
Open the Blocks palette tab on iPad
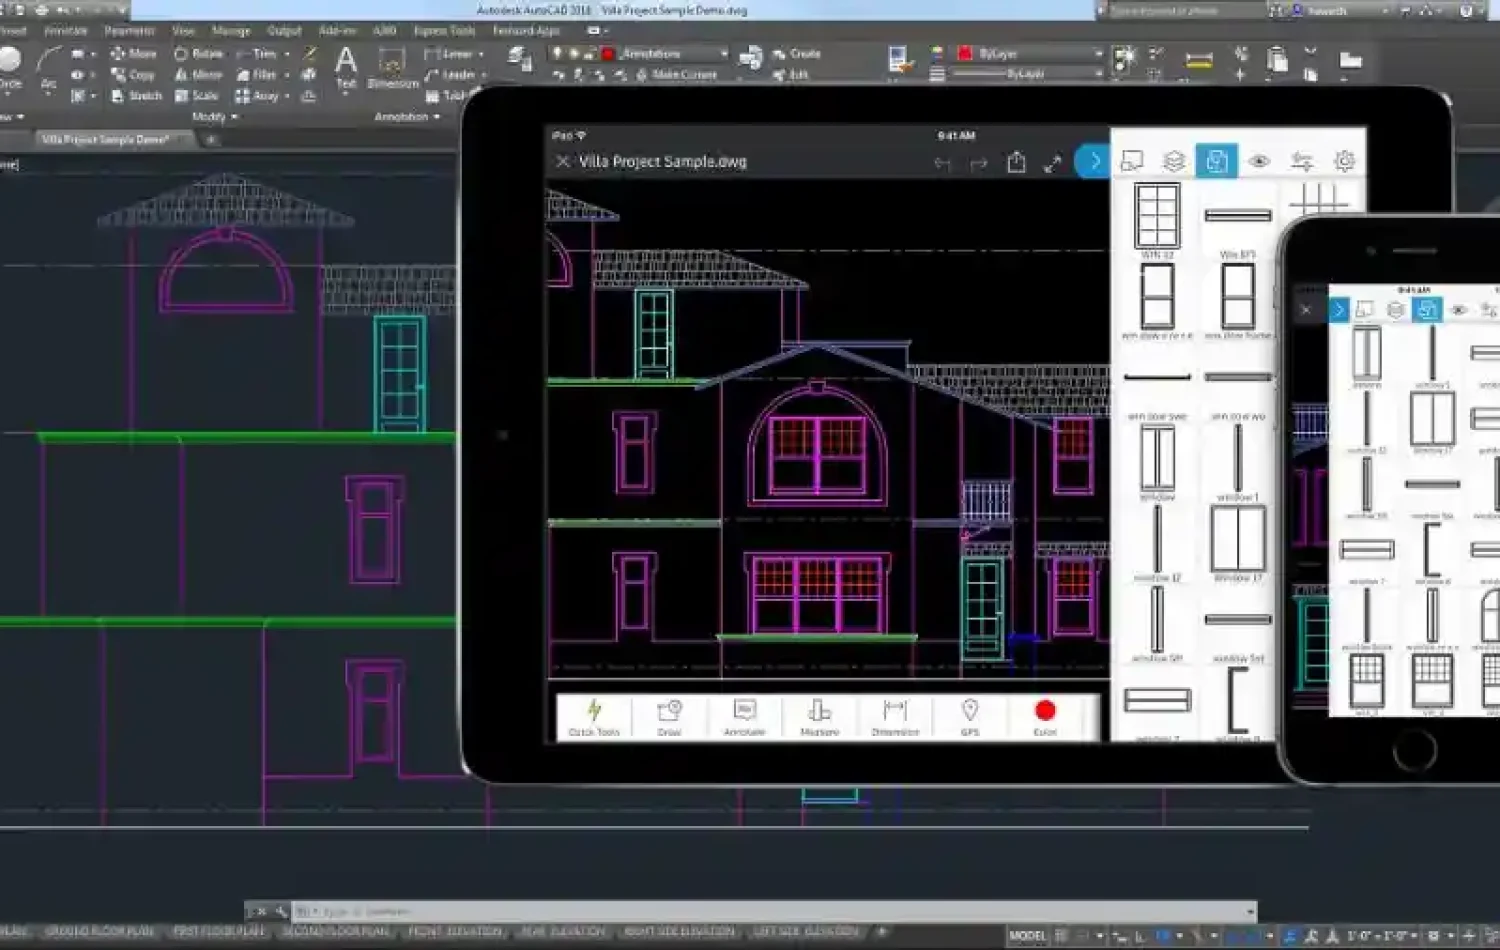tap(1216, 161)
